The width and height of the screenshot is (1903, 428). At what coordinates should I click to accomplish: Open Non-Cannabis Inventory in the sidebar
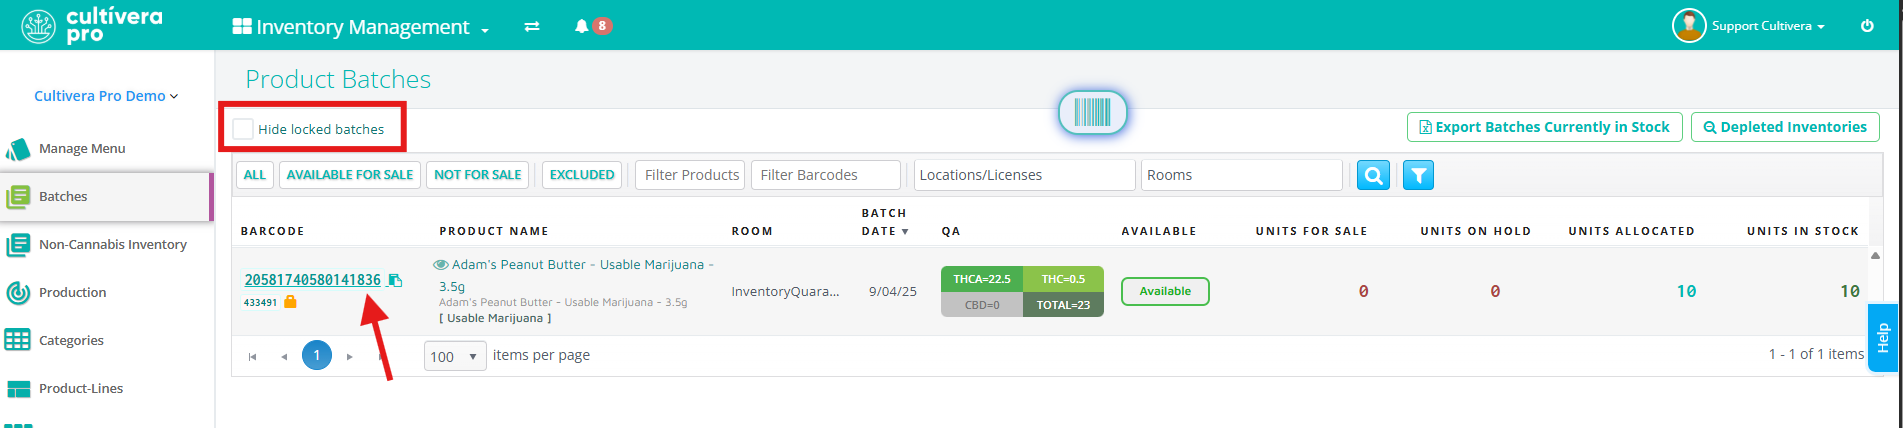tap(112, 244)
